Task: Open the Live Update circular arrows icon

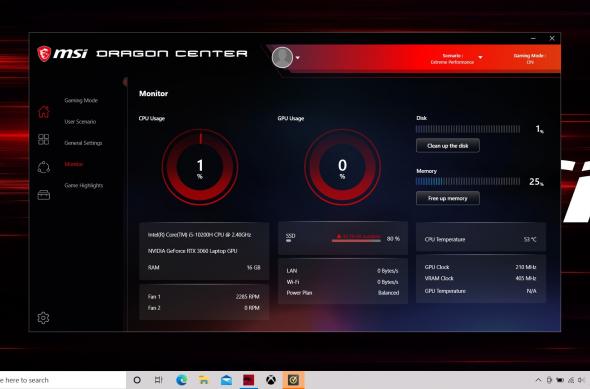Action: [x=44, y=167]
